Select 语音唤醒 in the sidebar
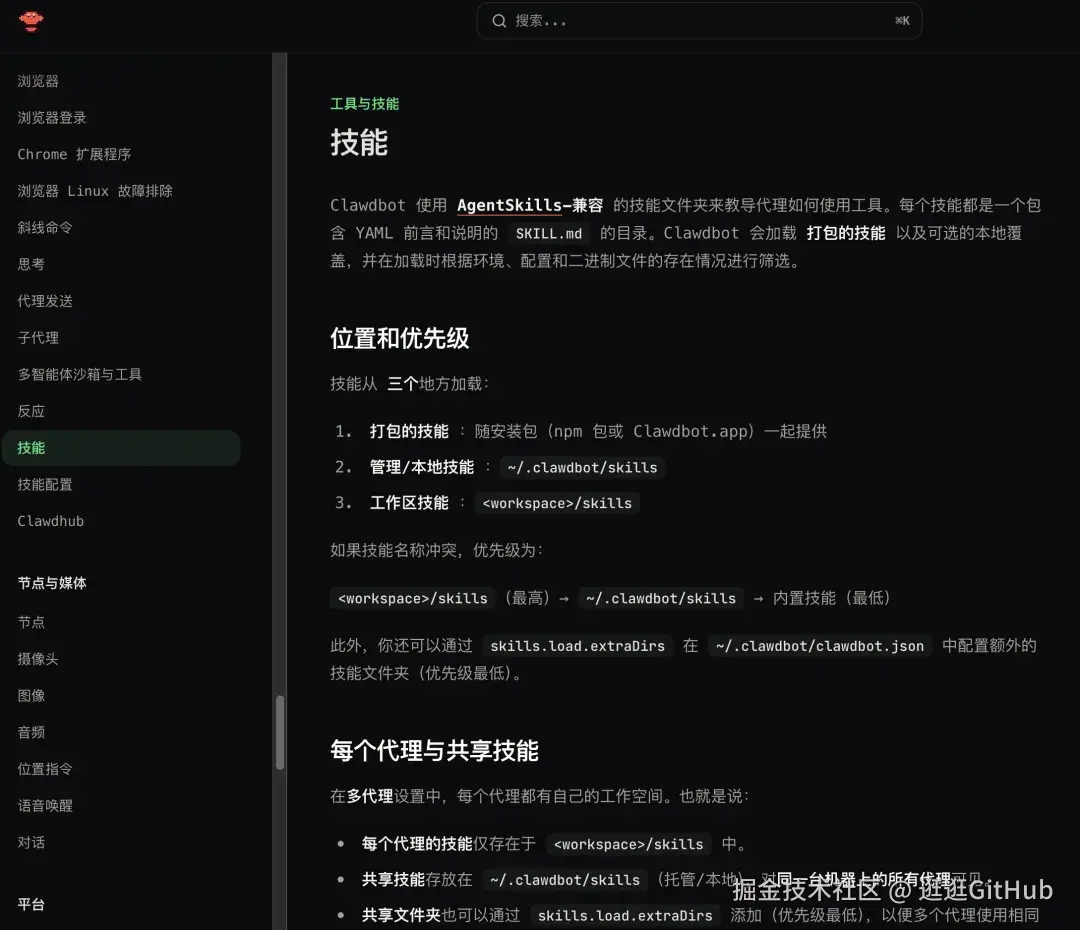 click(45, 805)
